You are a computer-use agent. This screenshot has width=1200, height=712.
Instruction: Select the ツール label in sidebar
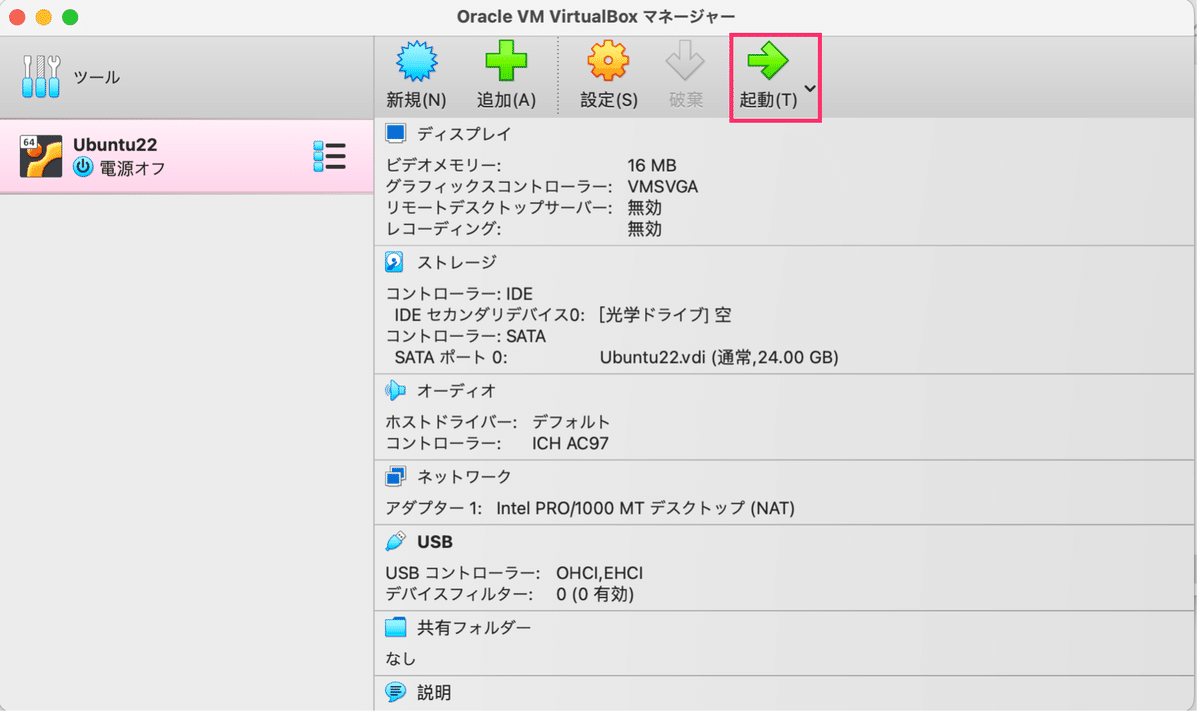point(97,77)
